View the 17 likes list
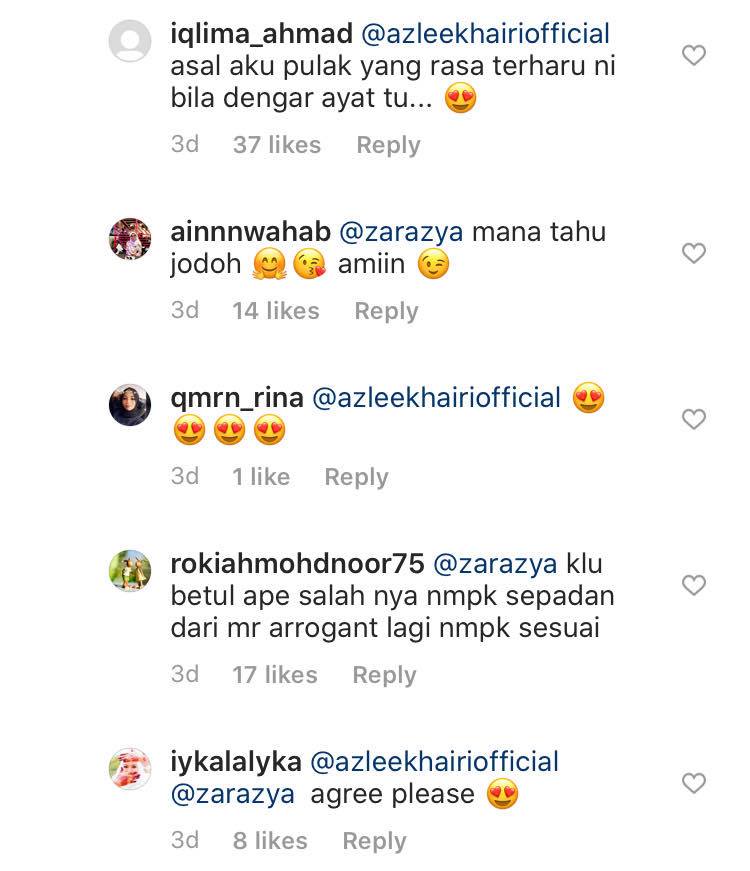Screen dimensions: 750x871 coord(274,675)
